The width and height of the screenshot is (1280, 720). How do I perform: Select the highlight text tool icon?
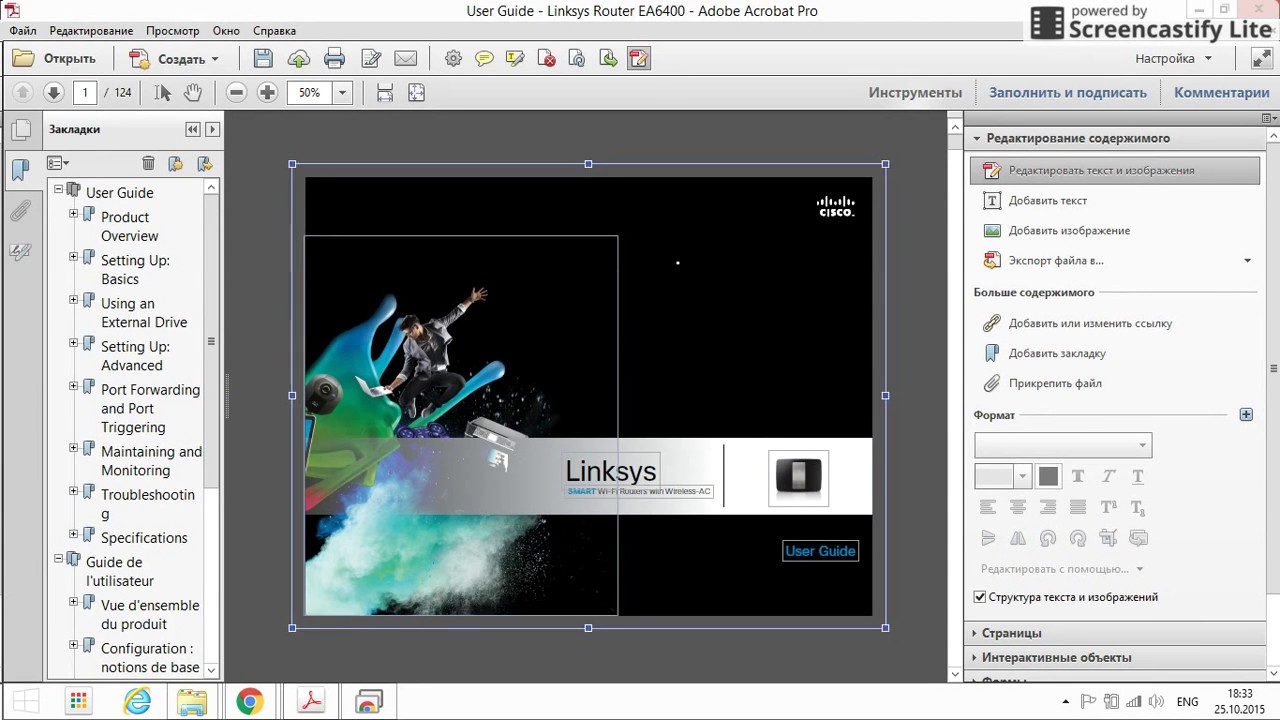click(515, 59)
